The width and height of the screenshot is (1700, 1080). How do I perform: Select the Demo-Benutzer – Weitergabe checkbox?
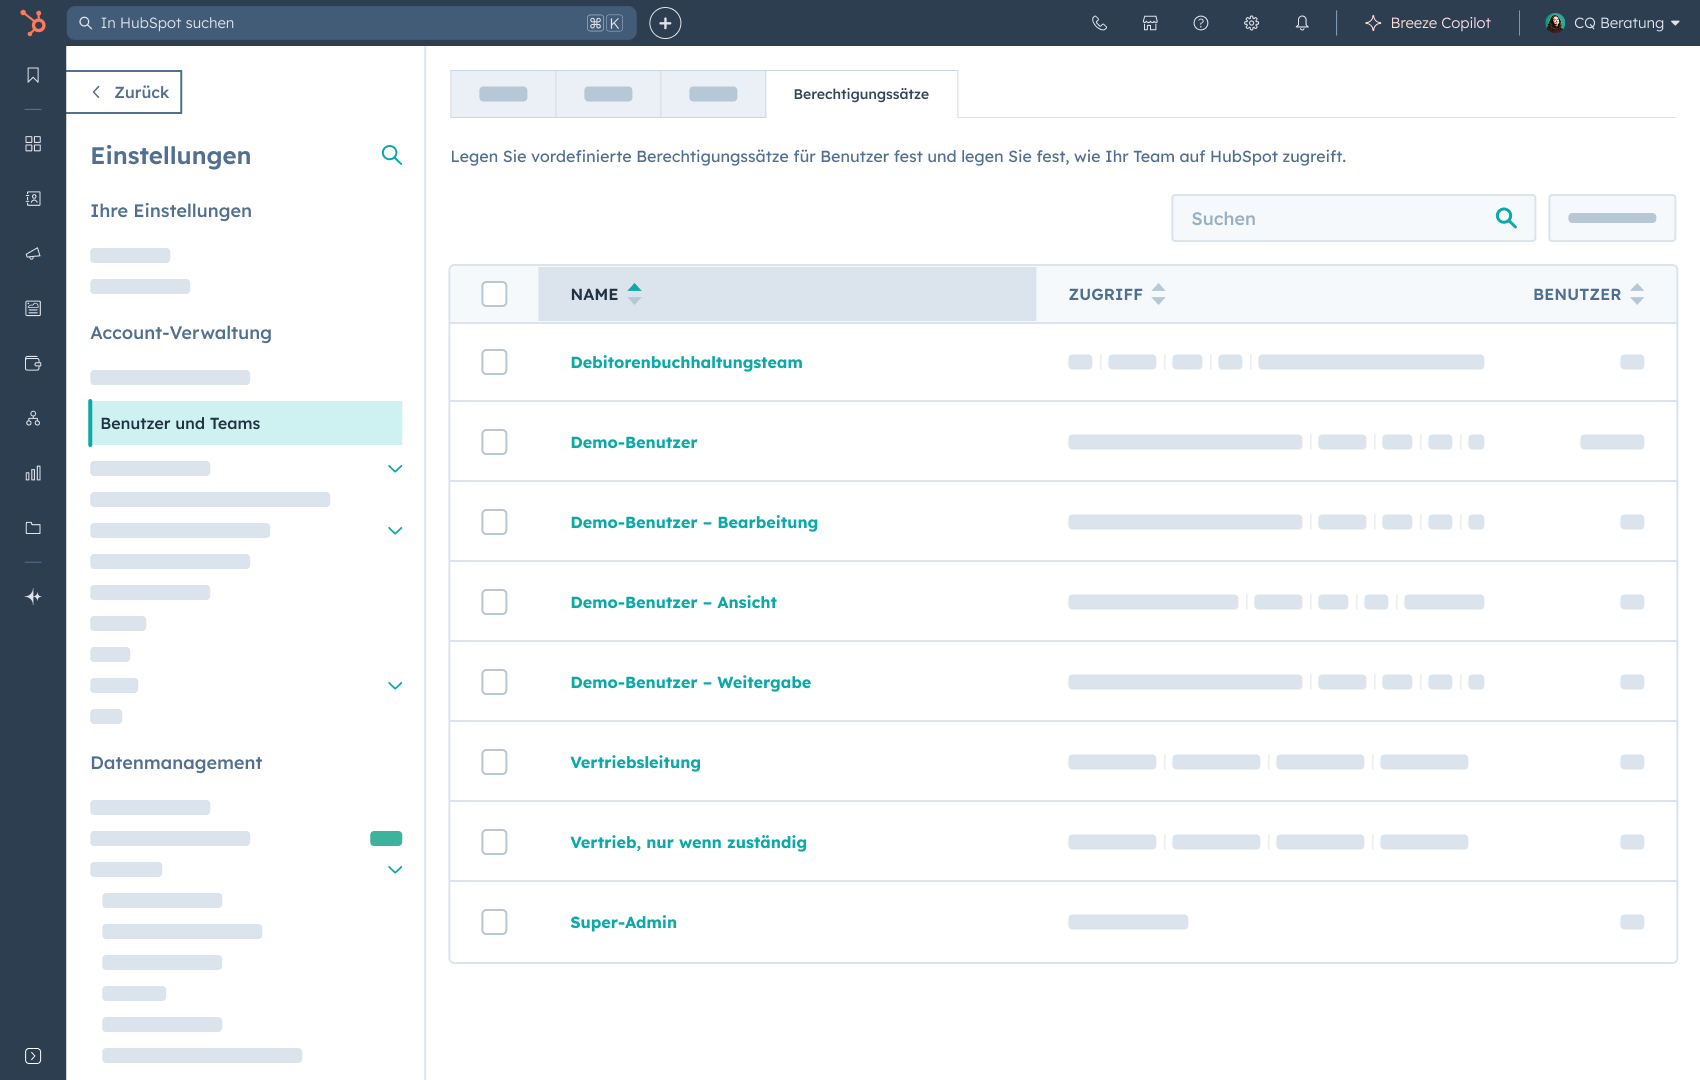(494, 682)
